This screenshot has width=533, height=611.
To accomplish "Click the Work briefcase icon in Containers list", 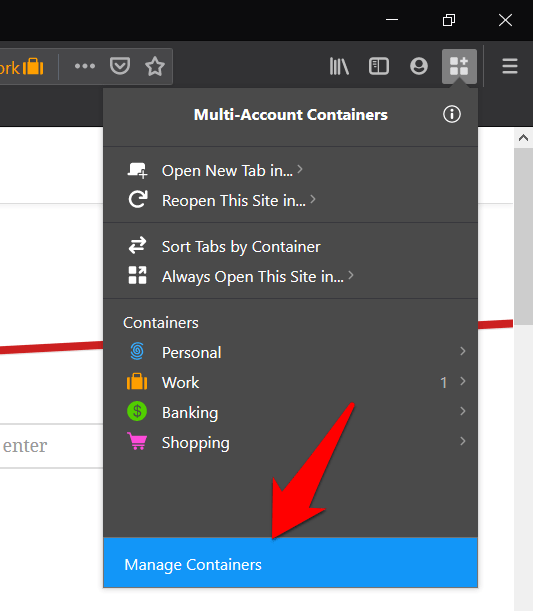I will tap(137, 381).
